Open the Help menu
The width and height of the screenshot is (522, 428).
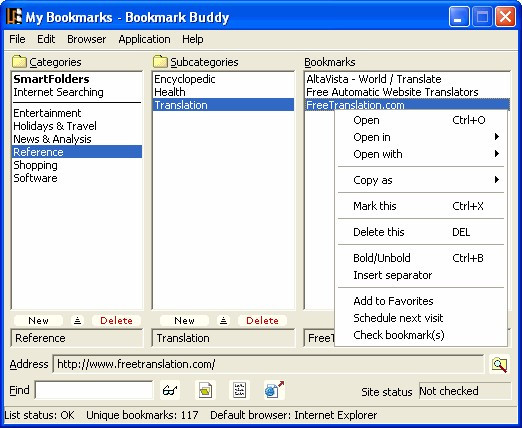pos(193,39)
